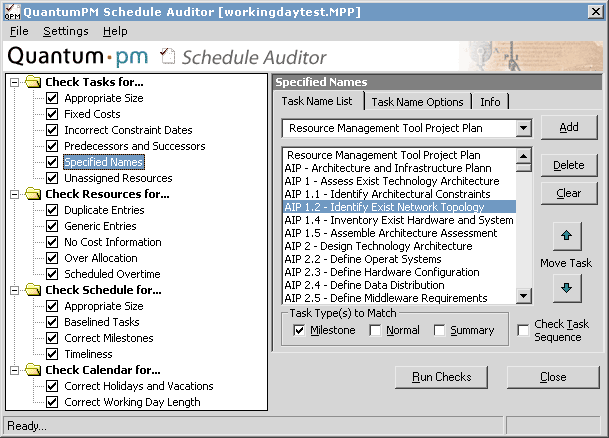Uncheck Appropriate Size under Check Tasks
The image size is (609, 438).
(x=52, y=98)
